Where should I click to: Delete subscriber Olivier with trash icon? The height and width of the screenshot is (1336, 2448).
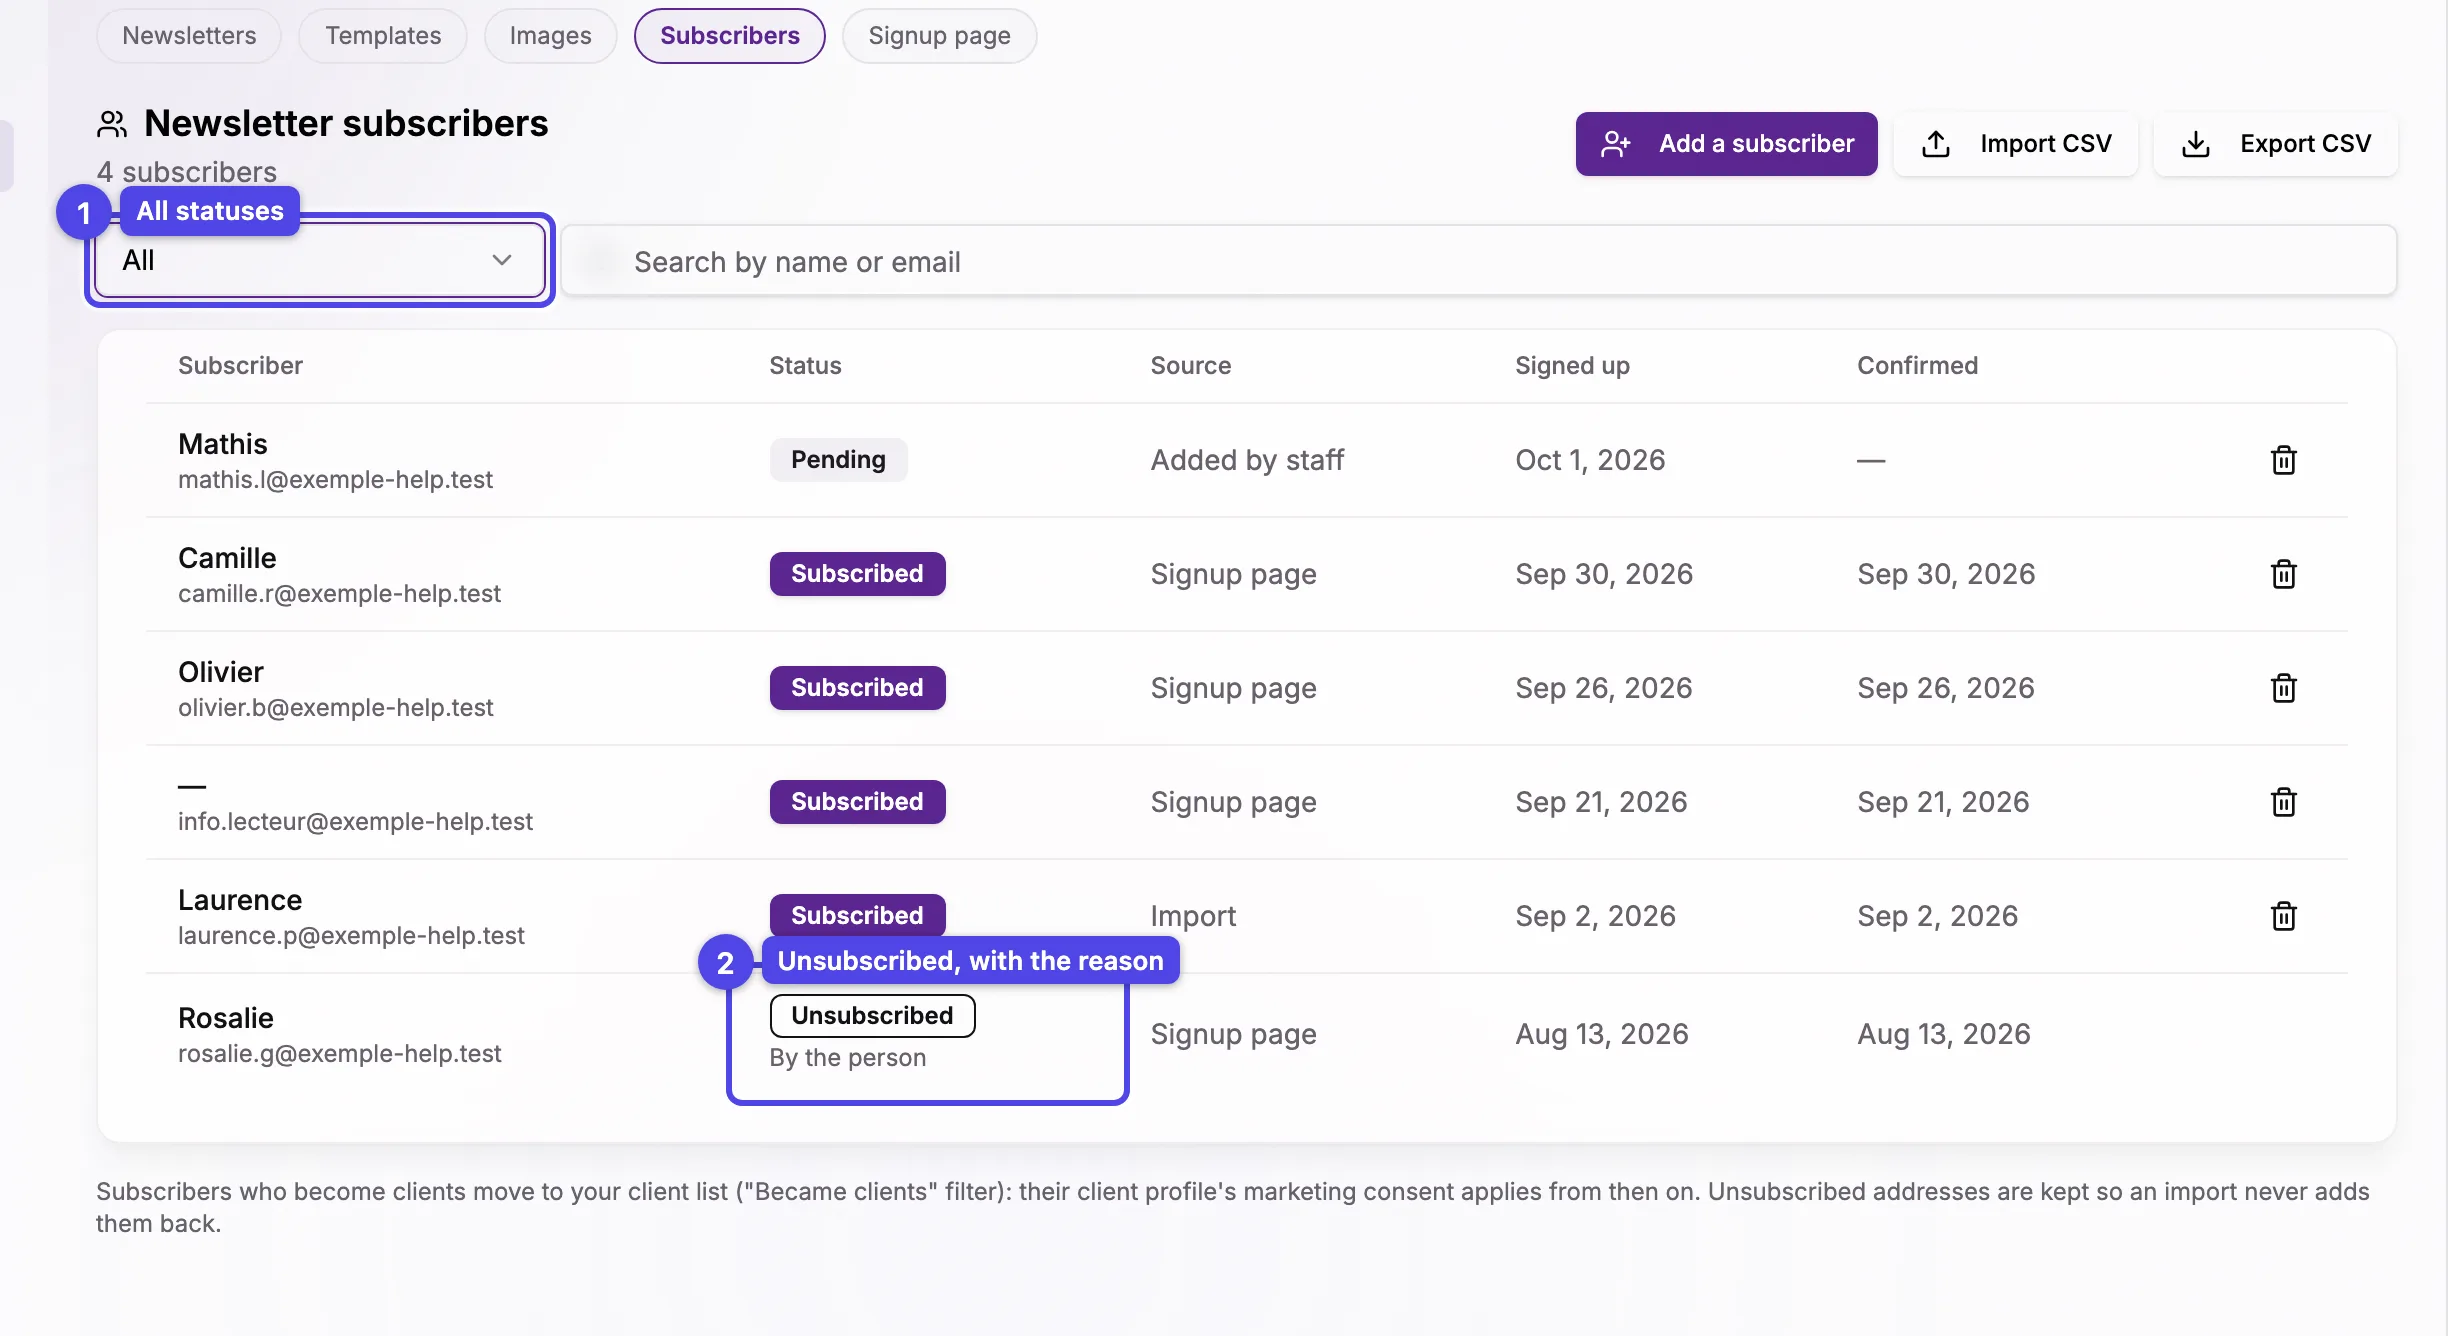click(2283, 688)
